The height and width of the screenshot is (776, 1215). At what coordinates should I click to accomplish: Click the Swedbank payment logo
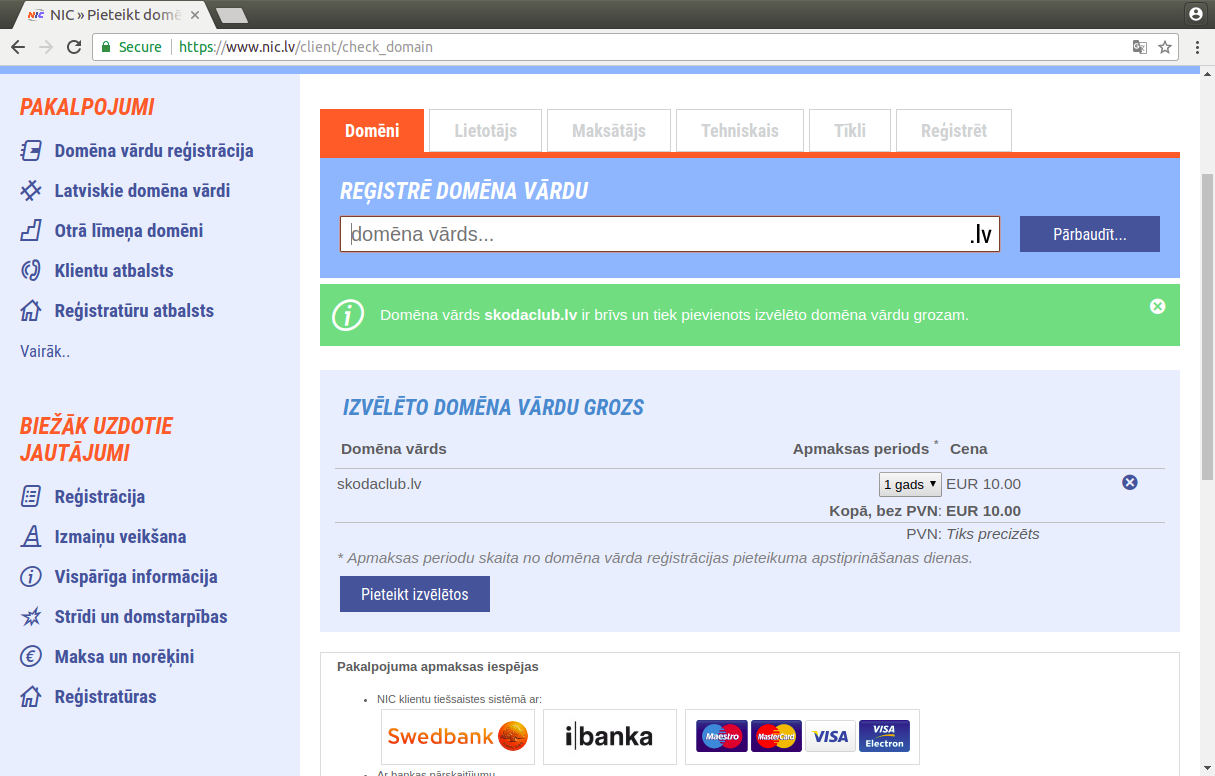pos(458,737)
